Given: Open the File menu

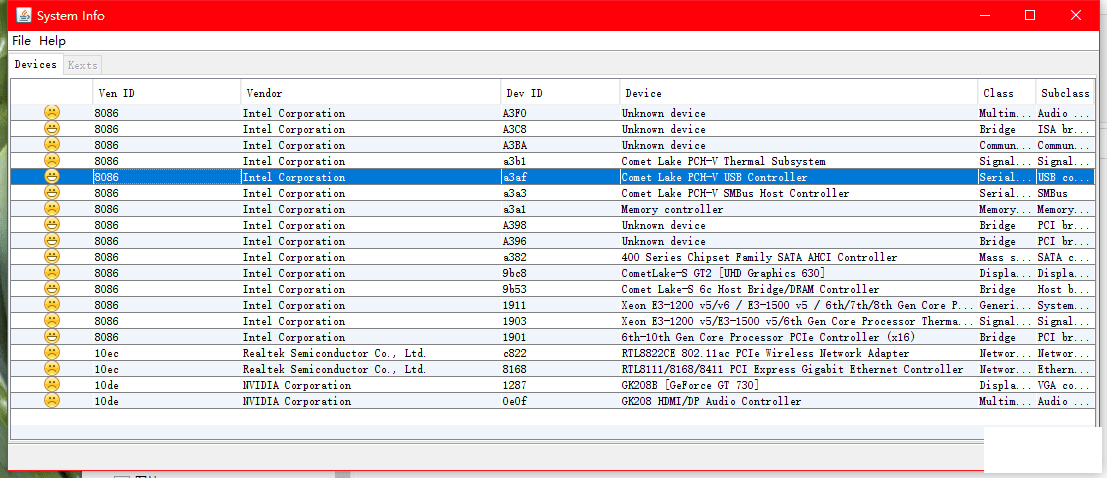Looking at the screenshot, I should point(21,41).
